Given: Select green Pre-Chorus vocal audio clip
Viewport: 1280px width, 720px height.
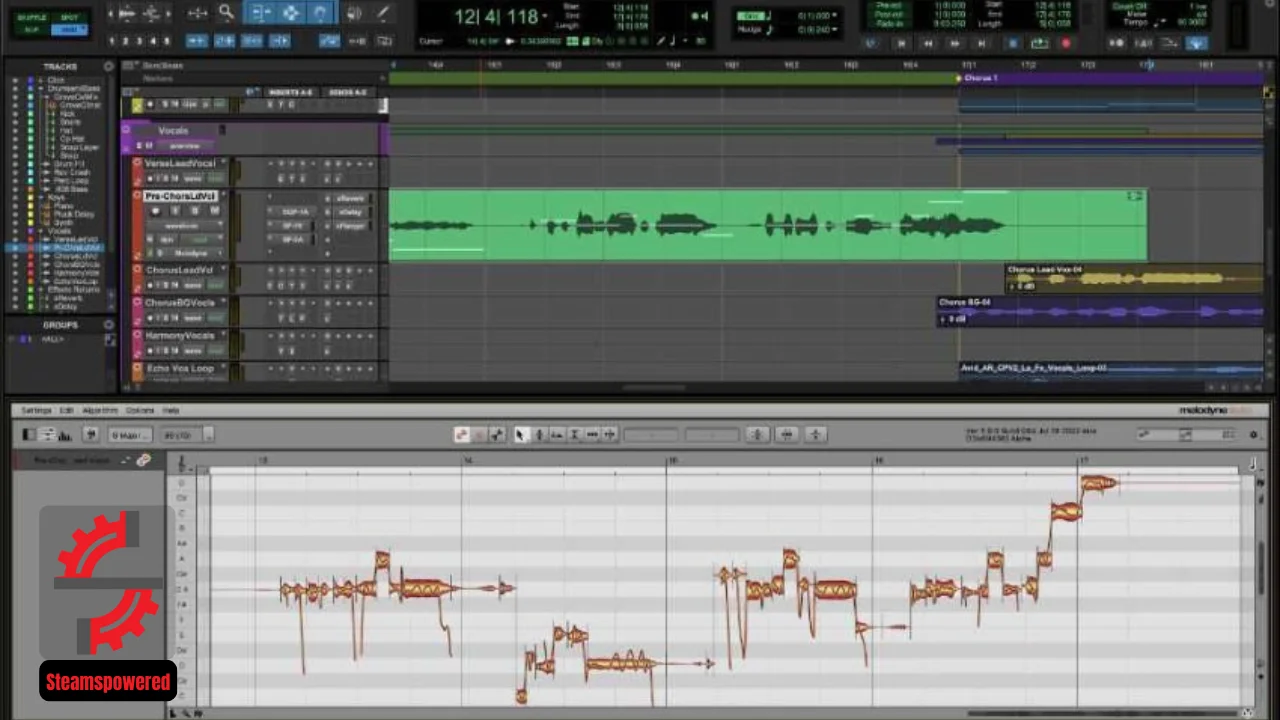Looking at the screenshot, I should coord(767,225).
